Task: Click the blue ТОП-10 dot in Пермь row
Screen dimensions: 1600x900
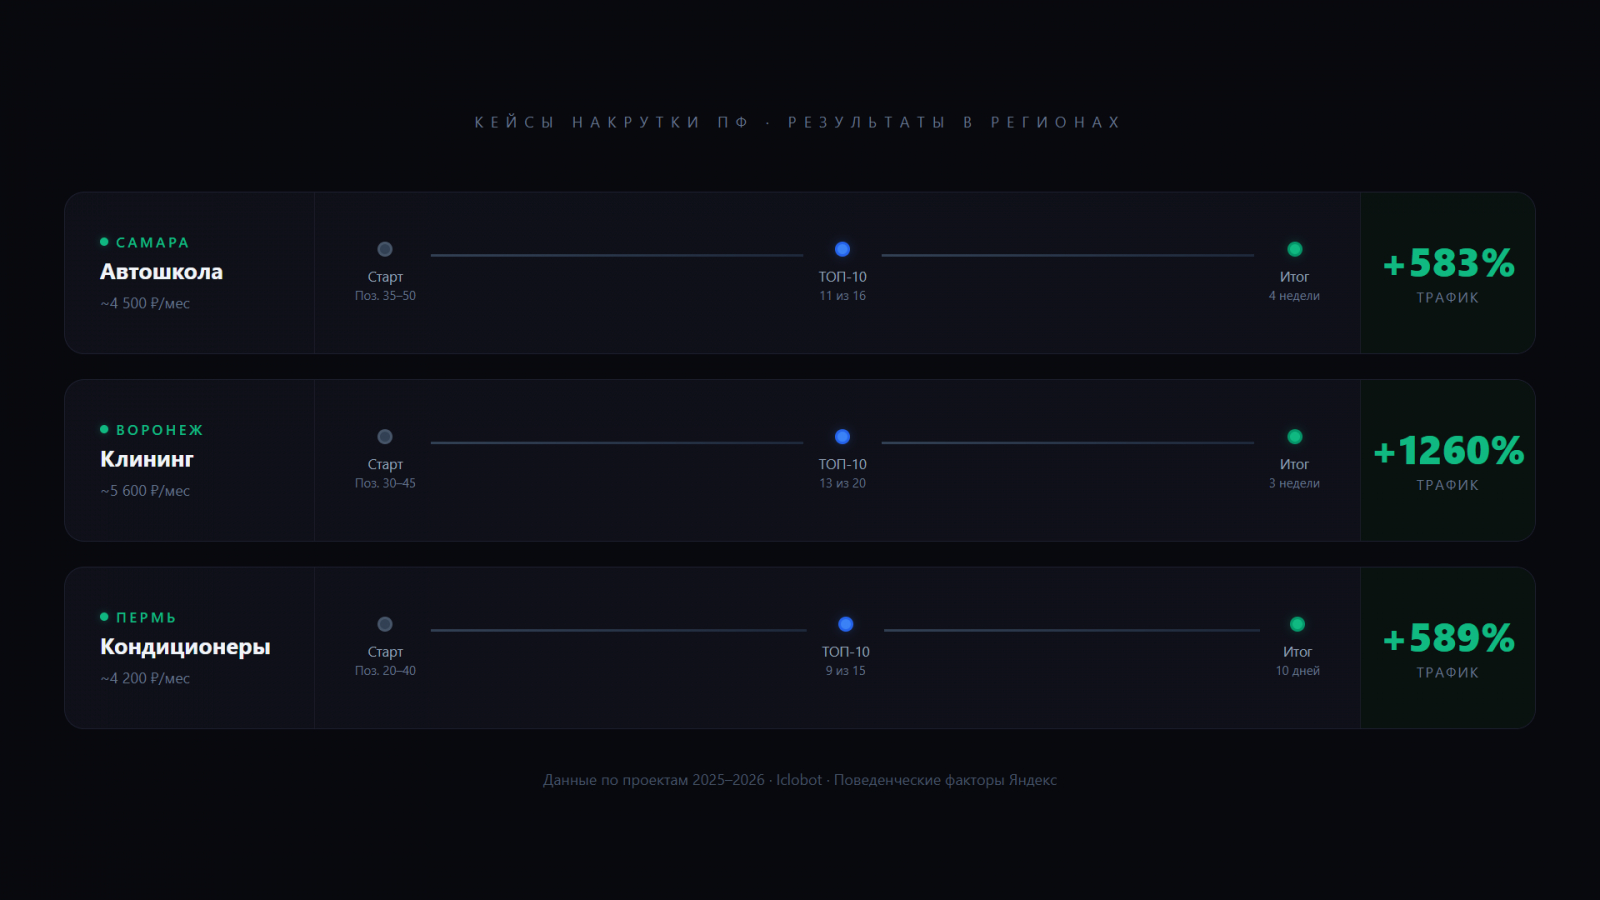Action: (x=845, y=624)
